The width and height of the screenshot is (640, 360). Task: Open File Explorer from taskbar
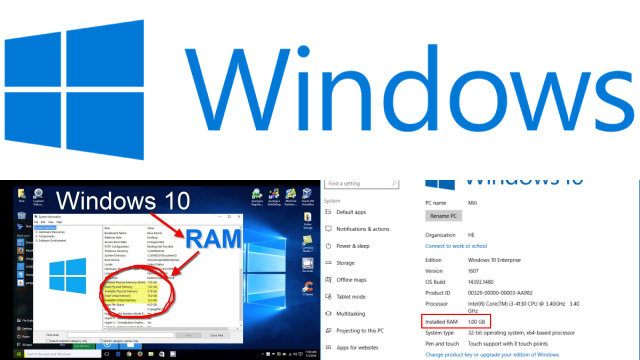pyautogui.click(x=151, y=354)
